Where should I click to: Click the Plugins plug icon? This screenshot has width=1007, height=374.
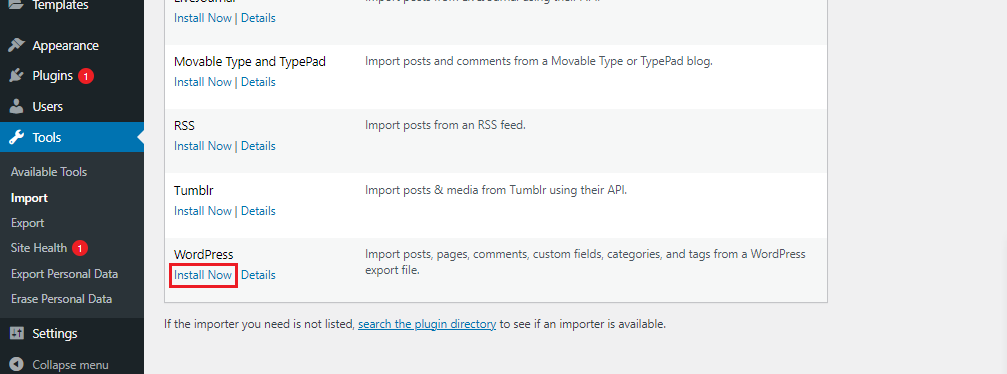pos(17,76)
